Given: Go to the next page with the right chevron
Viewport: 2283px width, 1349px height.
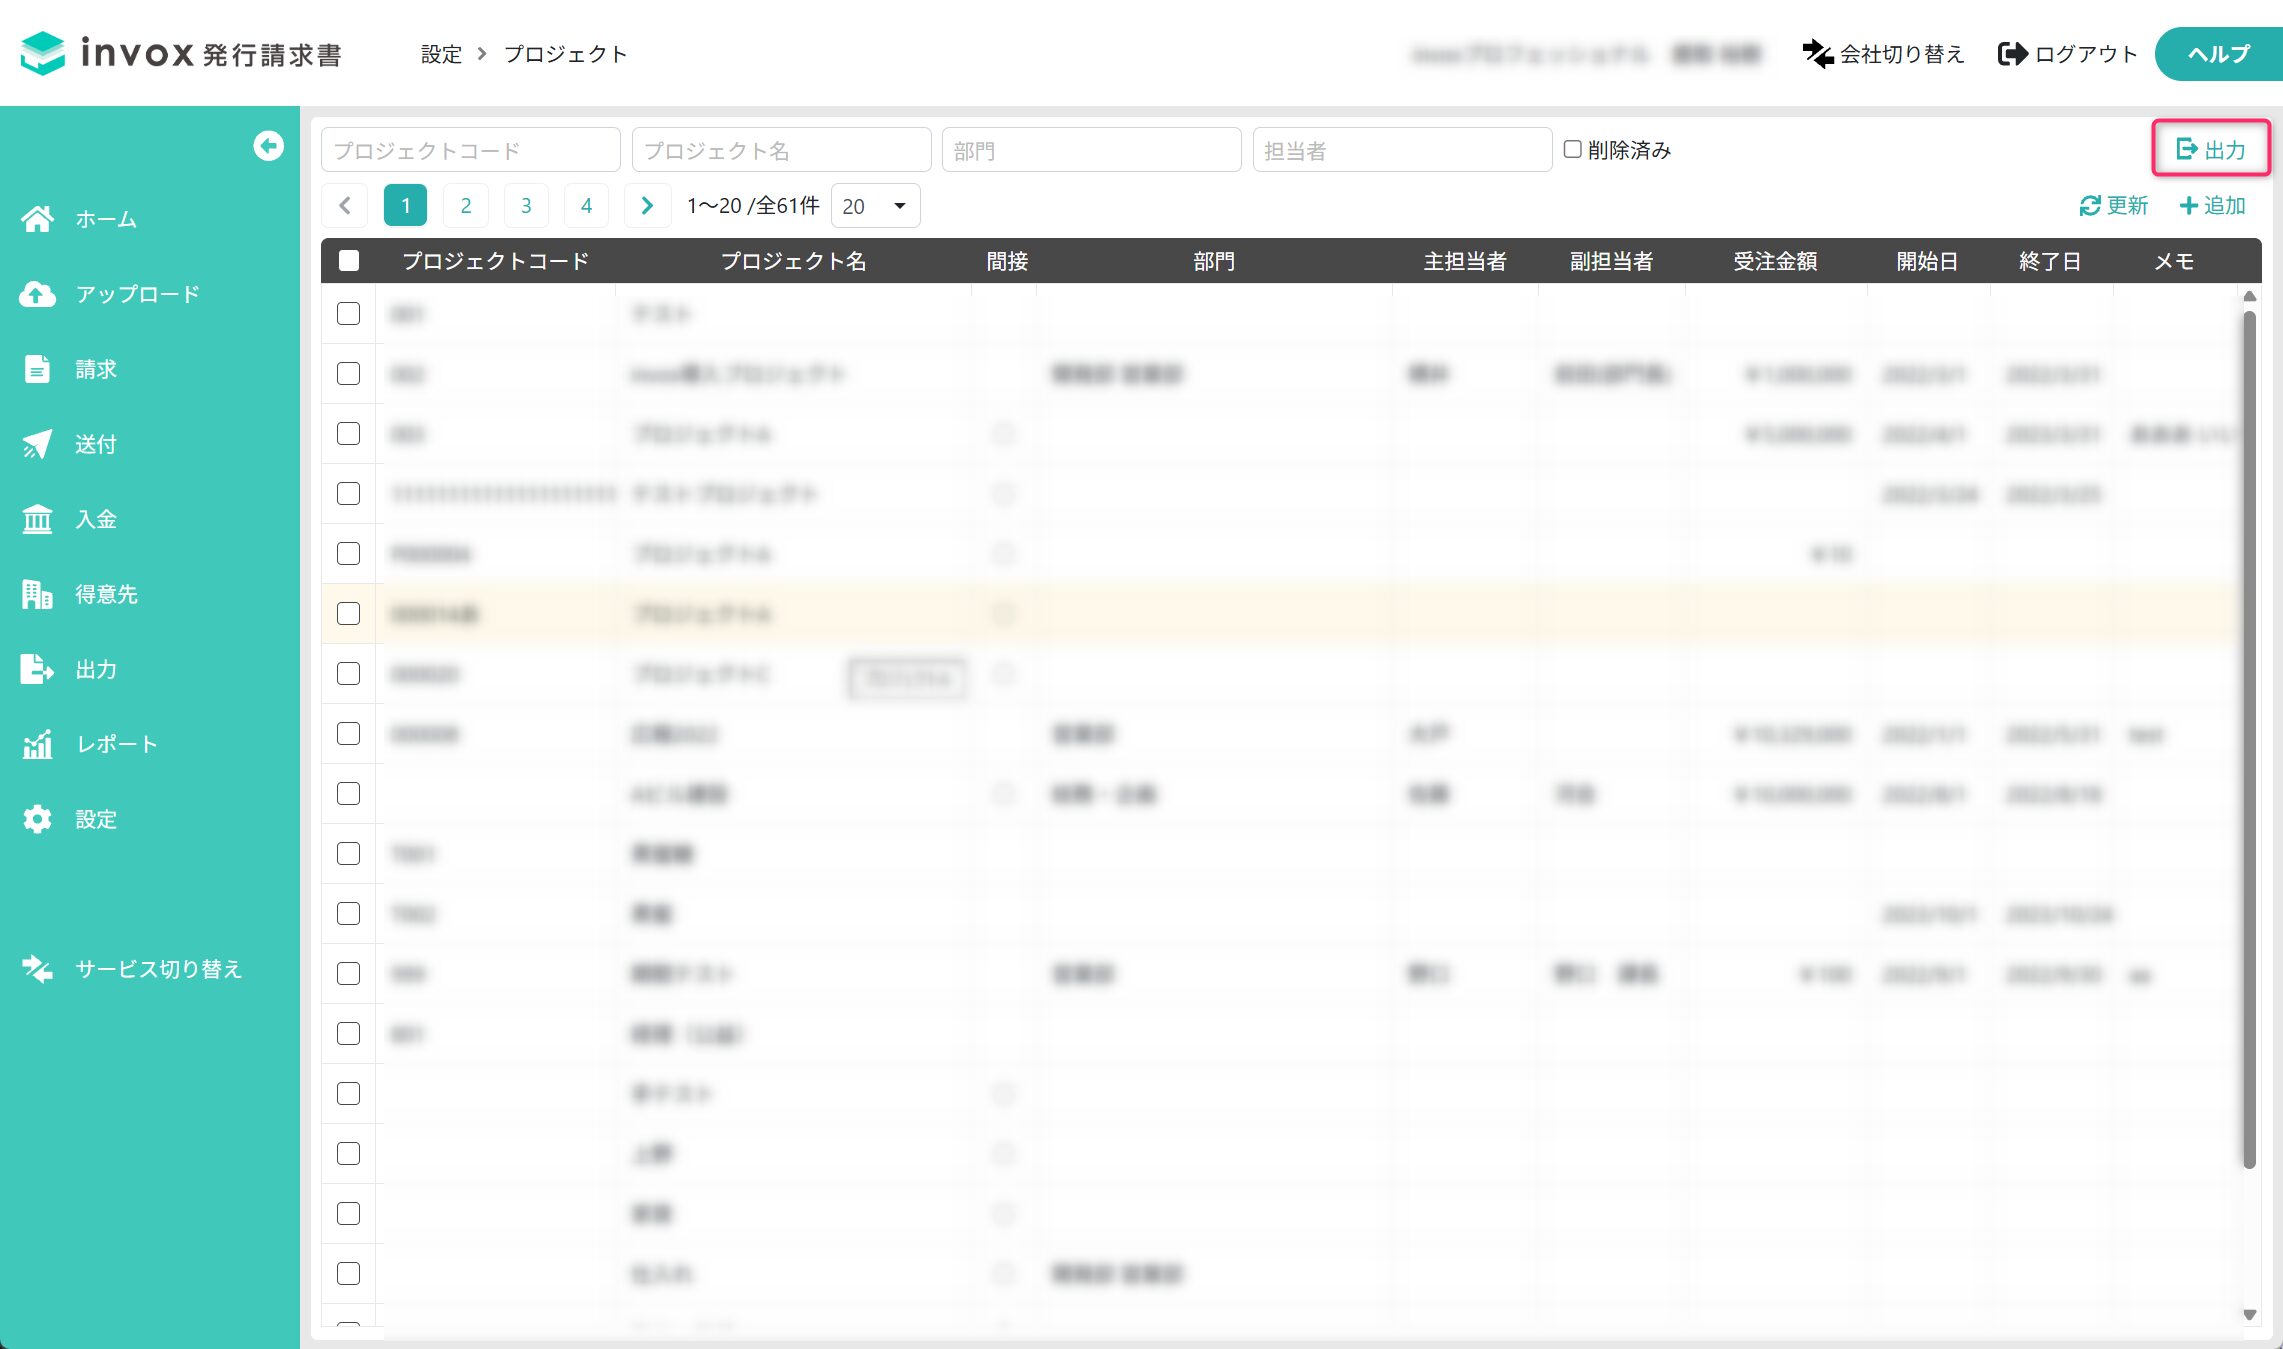Looking at the screenshot, I should point(647,206).
